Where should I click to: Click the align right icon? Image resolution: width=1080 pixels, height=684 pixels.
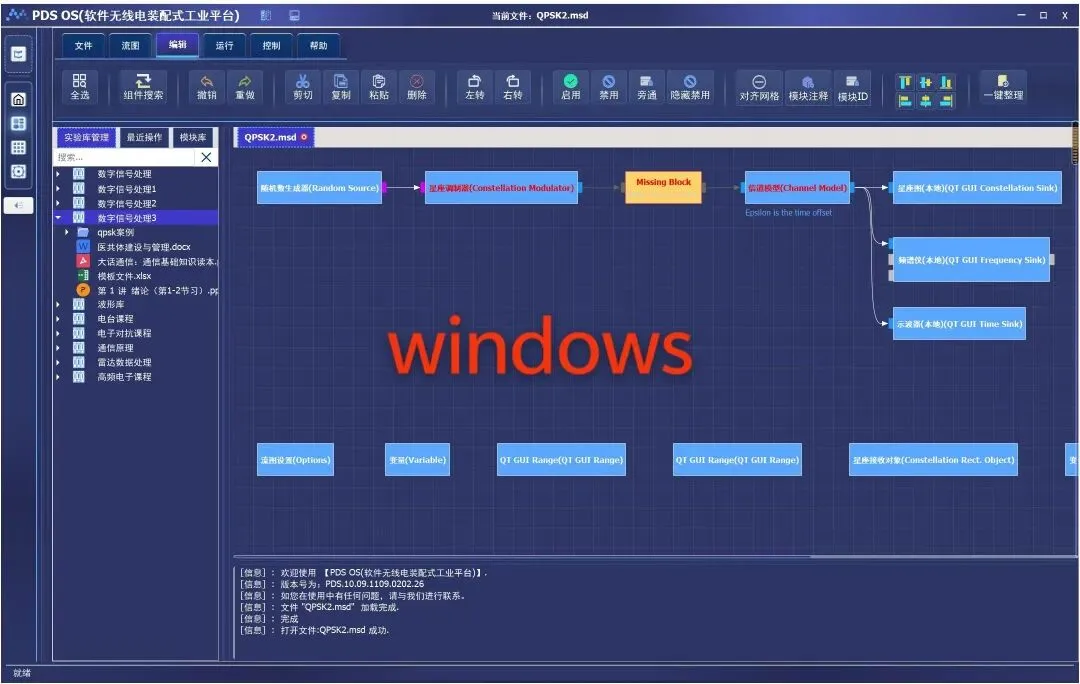click(946, 101)
